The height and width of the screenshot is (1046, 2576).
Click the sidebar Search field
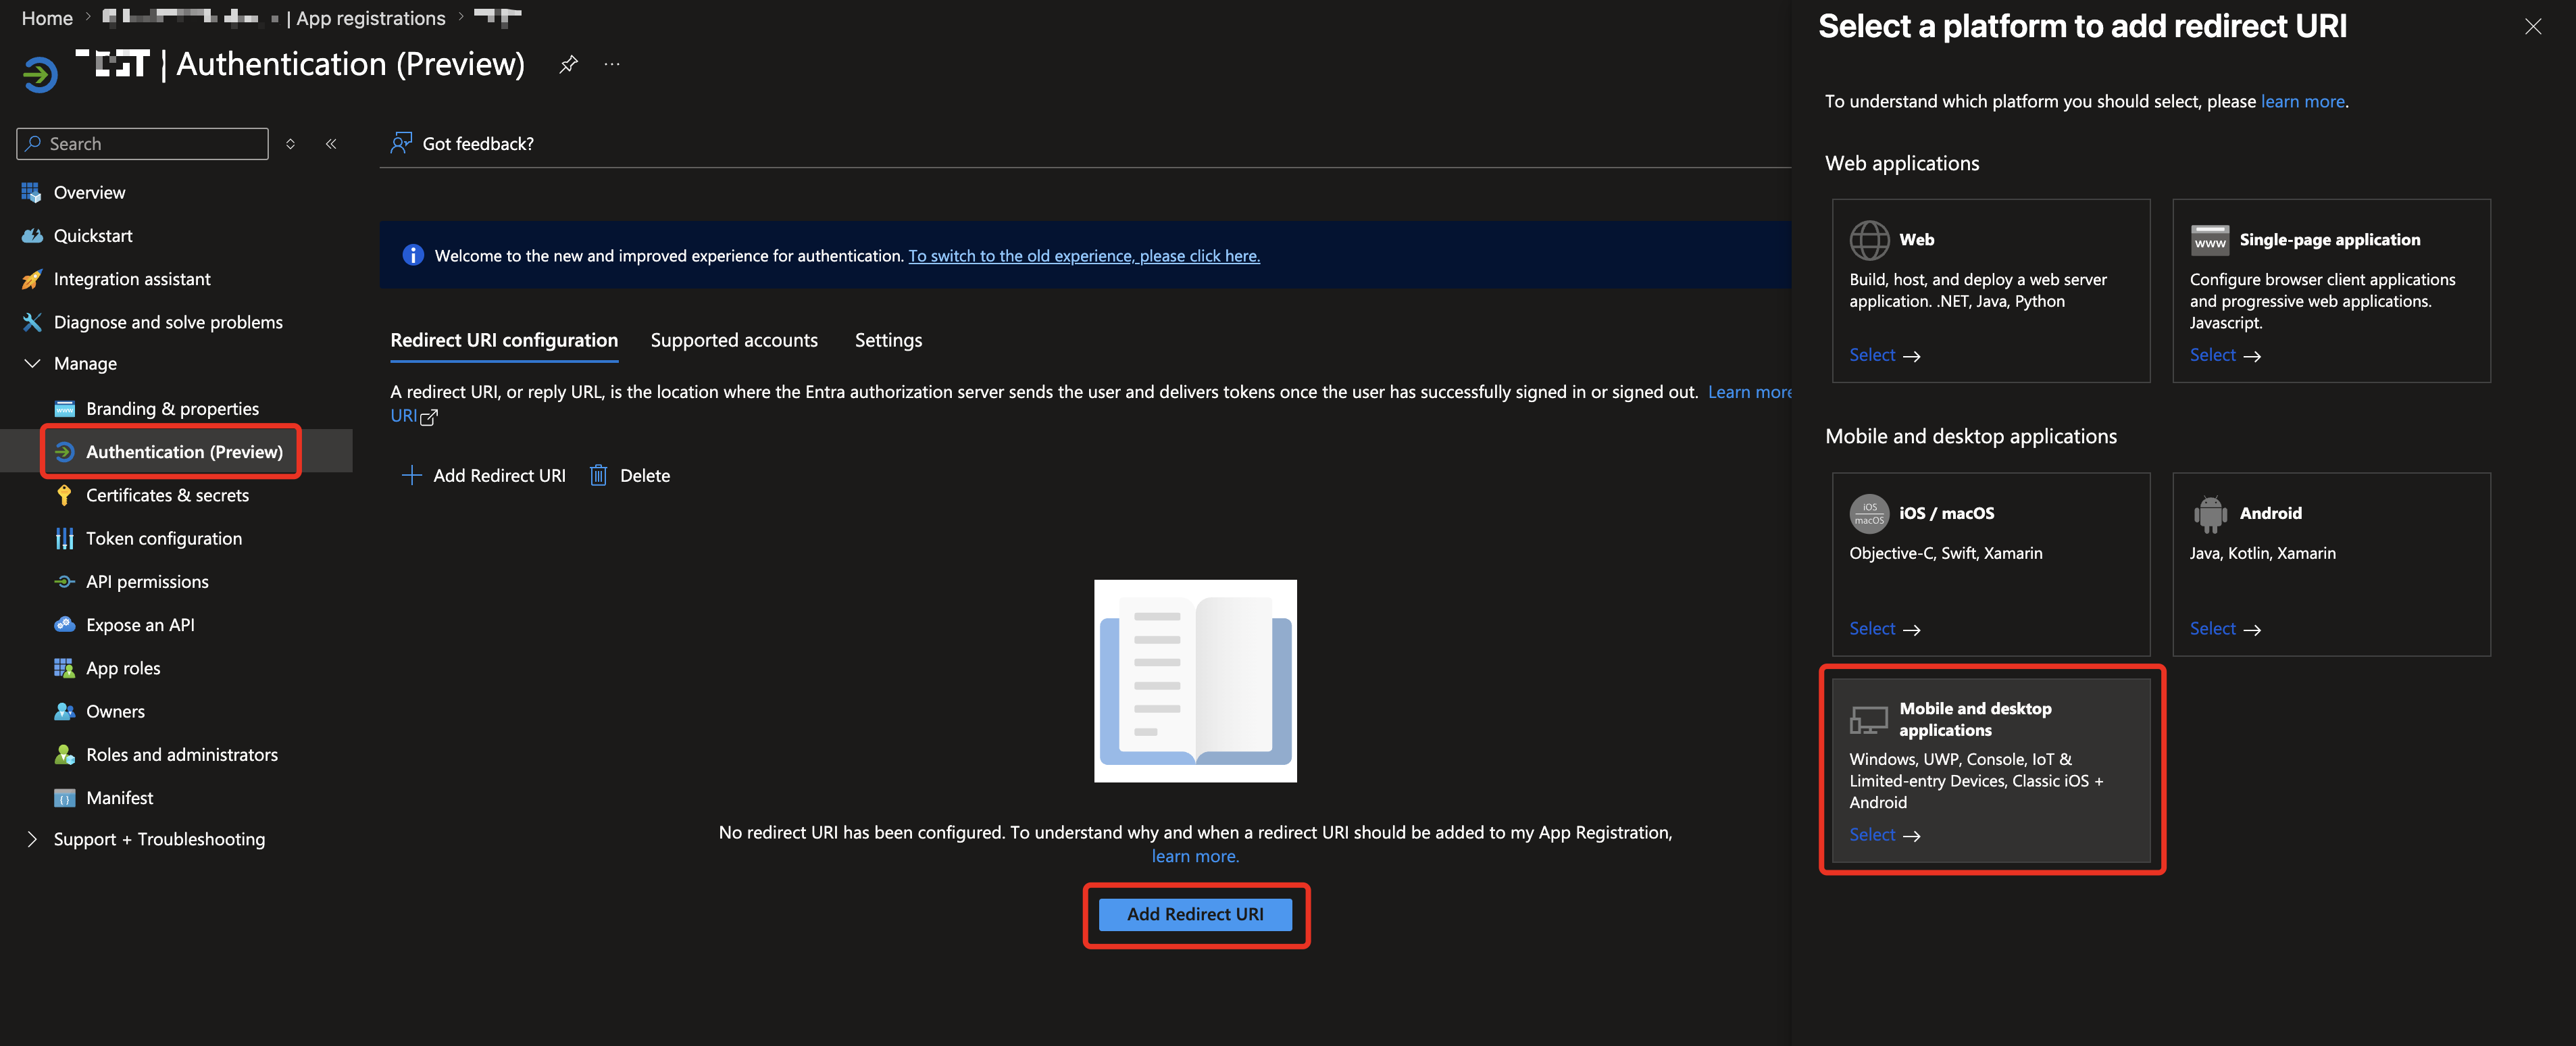tap(142, 143)
